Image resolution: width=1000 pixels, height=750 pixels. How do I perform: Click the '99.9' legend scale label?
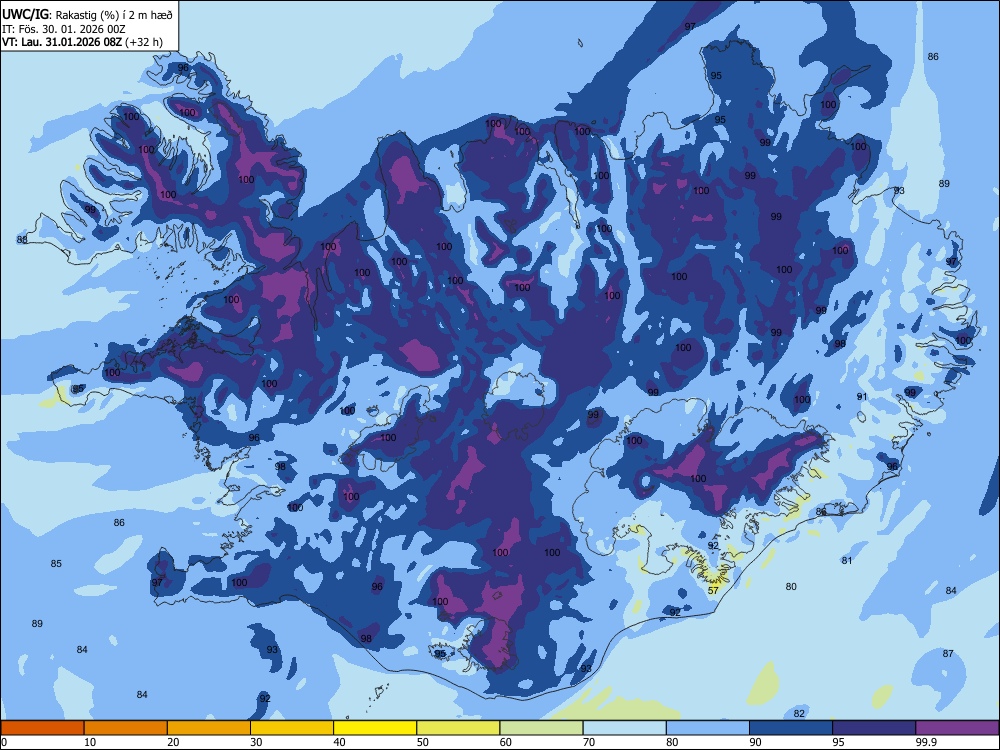coord(925,742)
